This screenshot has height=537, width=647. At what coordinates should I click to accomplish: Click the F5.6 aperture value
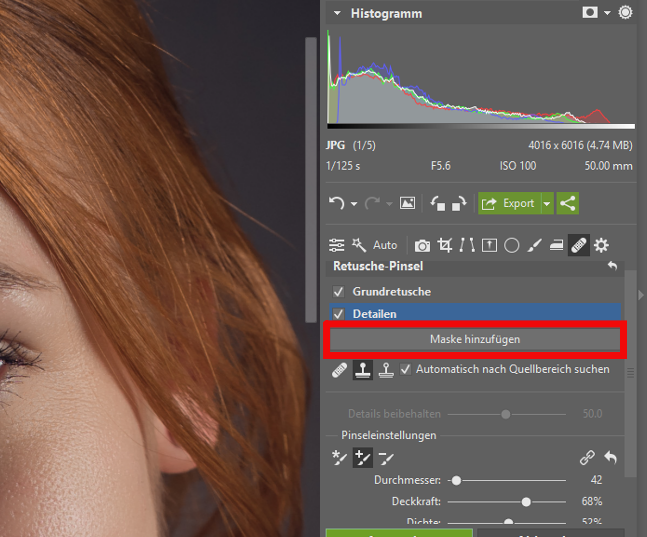tap(441, 166)
